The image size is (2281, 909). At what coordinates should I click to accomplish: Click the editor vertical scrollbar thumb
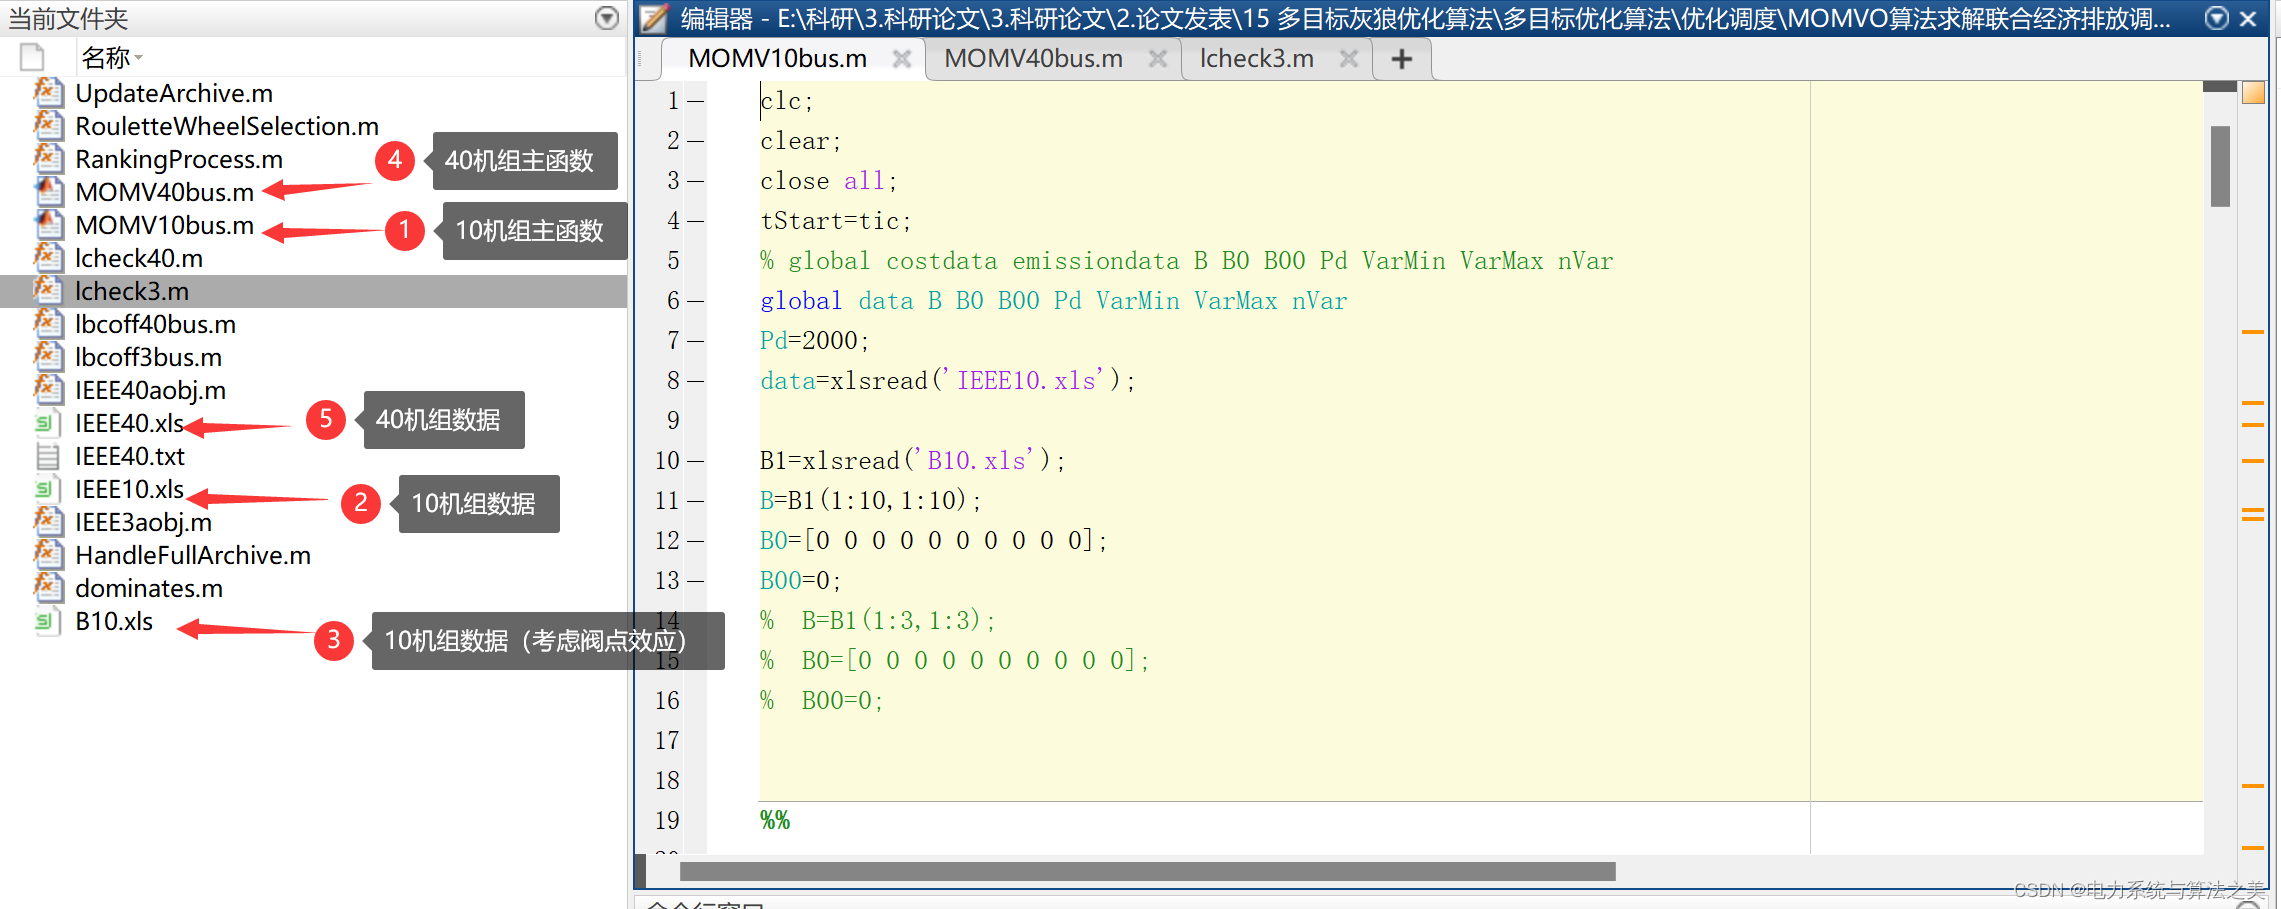pos(2220,166)
